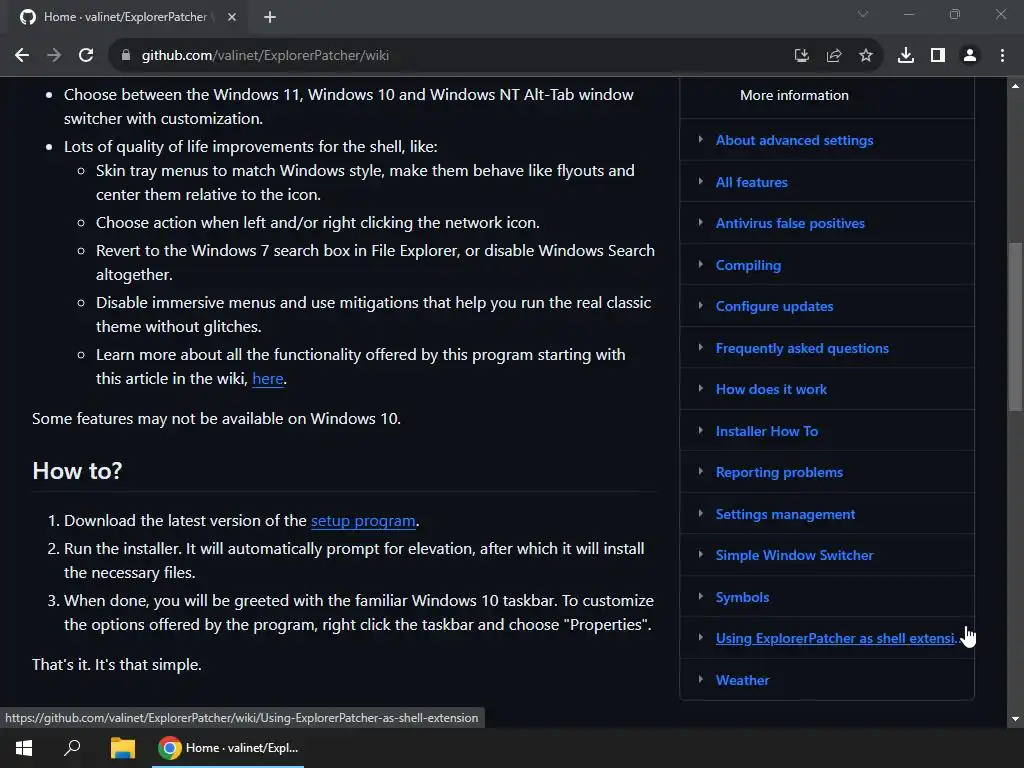Expand the Simple Window Switcher arrow
Image resolution: width=1024 pixels, height=768 pixels.
[x=700, y=554]
